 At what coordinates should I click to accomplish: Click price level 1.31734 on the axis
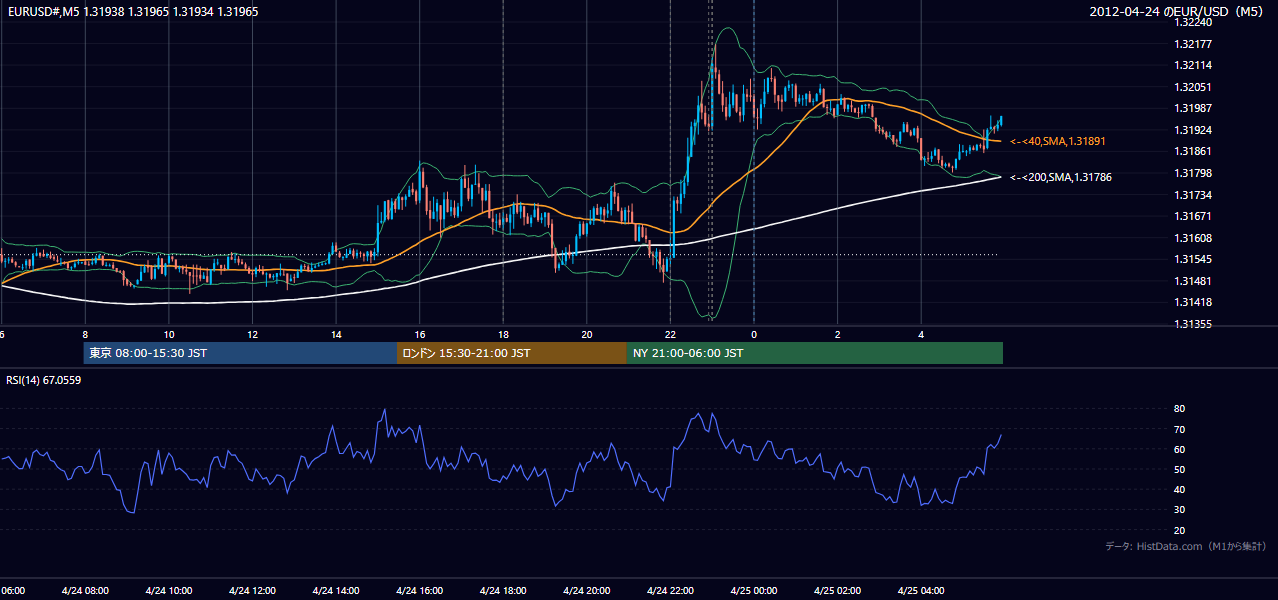click(1193, 195)
